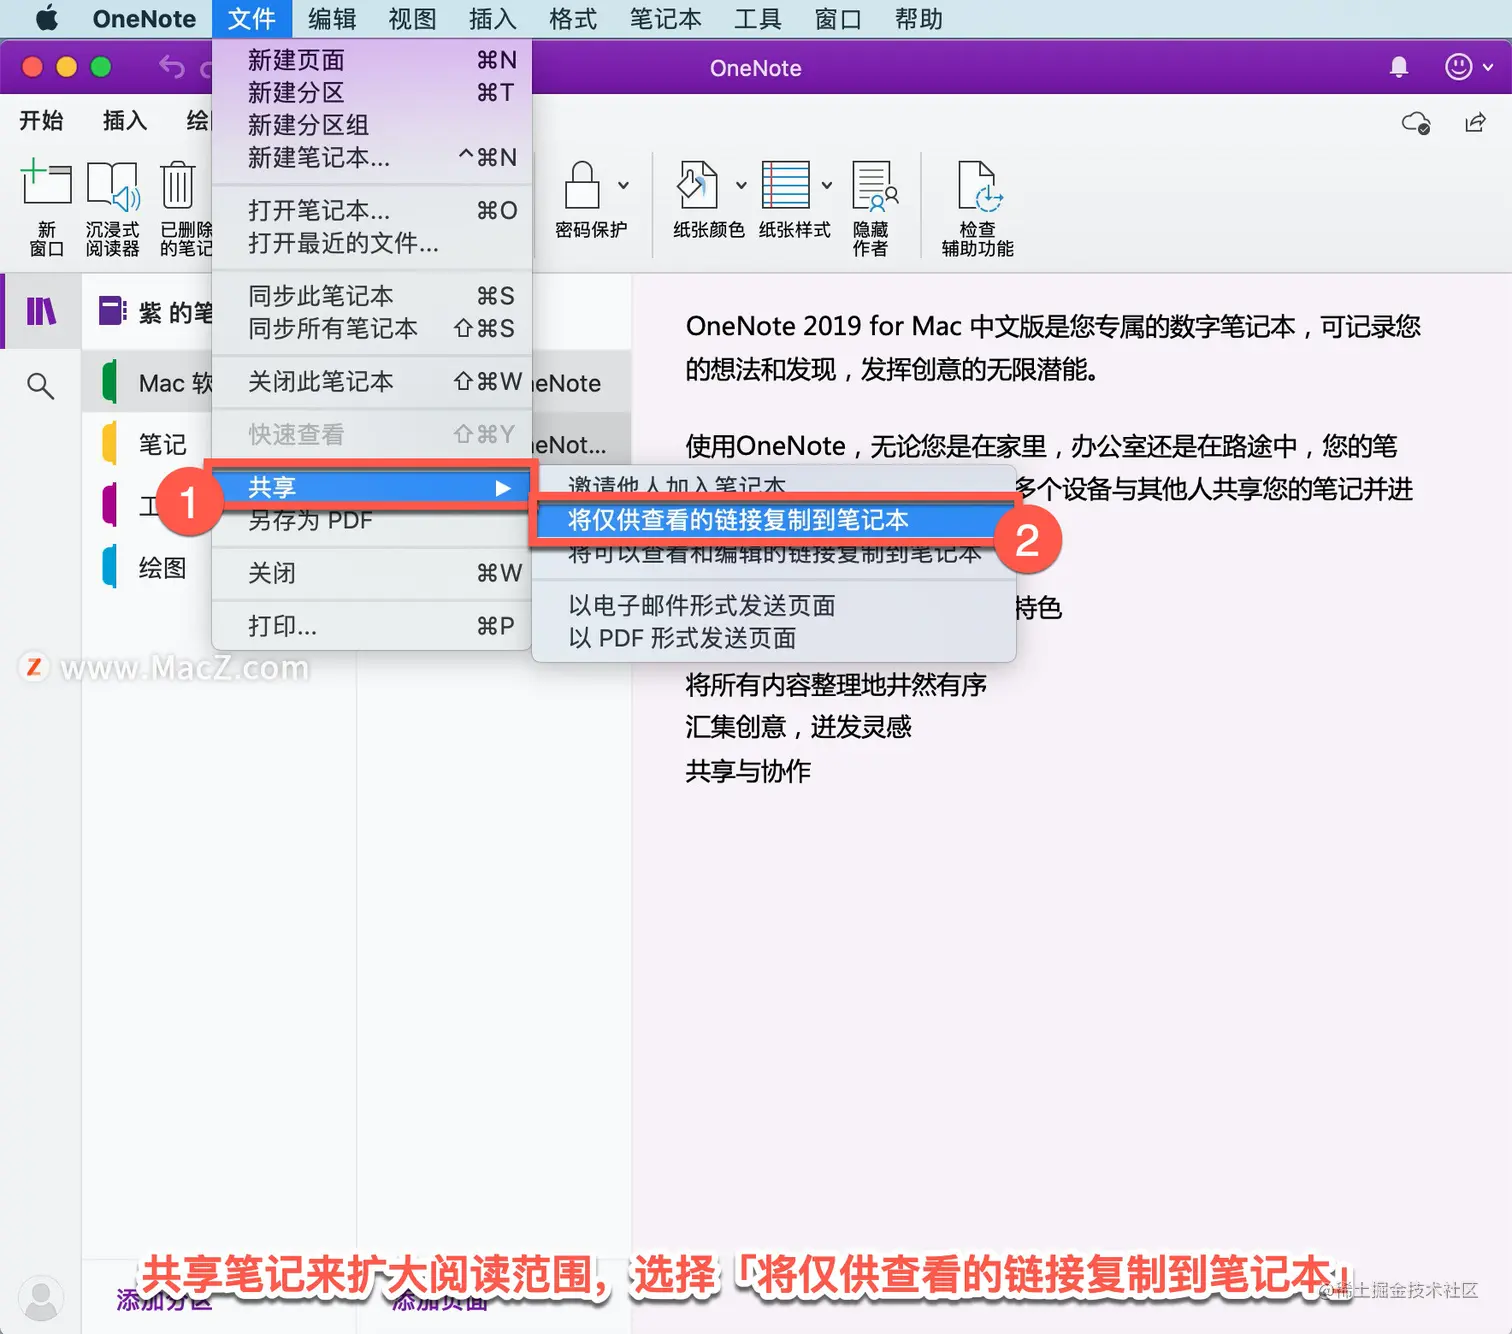This screenshot has height=1334, width=1512.
Task: Select 邀请他人加入笔记本 submenu item
Action: [774, 486]
